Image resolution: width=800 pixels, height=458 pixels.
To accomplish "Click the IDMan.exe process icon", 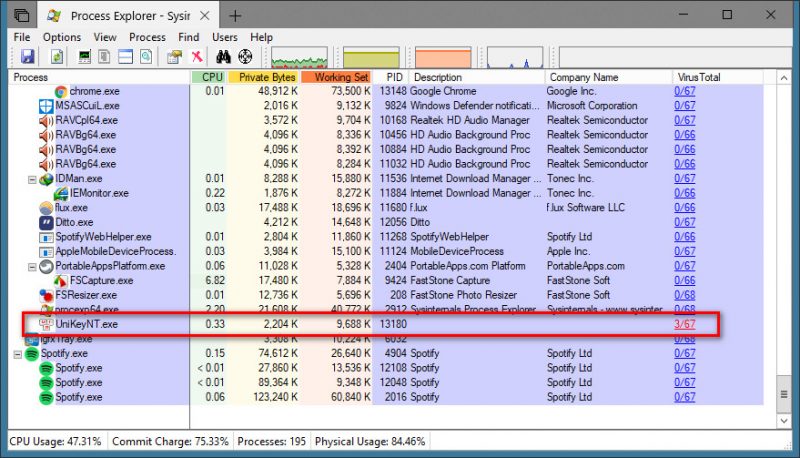I will [46, 179].
